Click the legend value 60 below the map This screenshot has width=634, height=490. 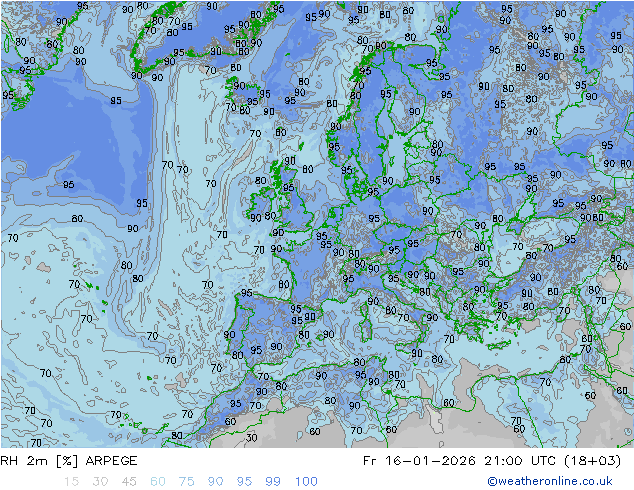click(158, 481)
